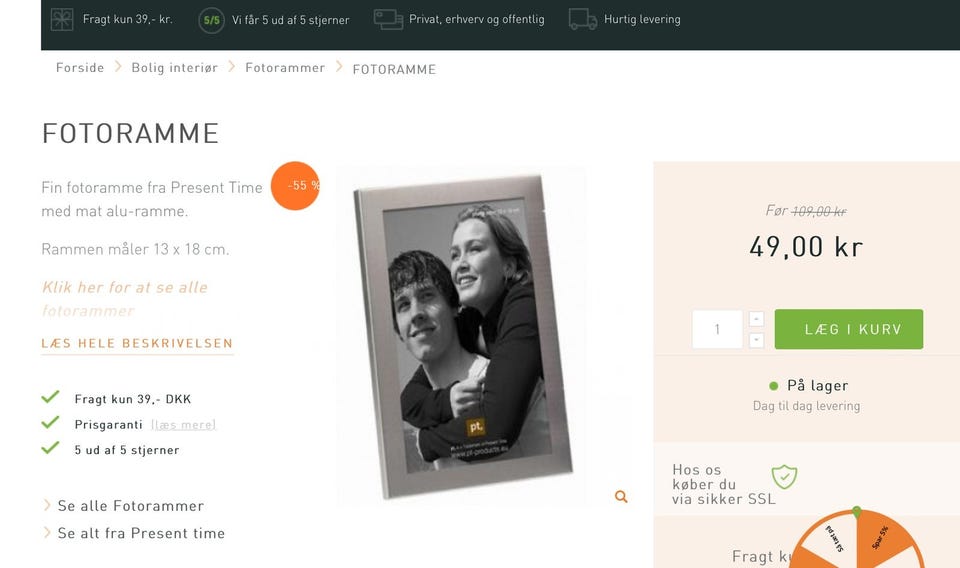
Task: Click the green SSL shield icon
Action: pos(784,477)
